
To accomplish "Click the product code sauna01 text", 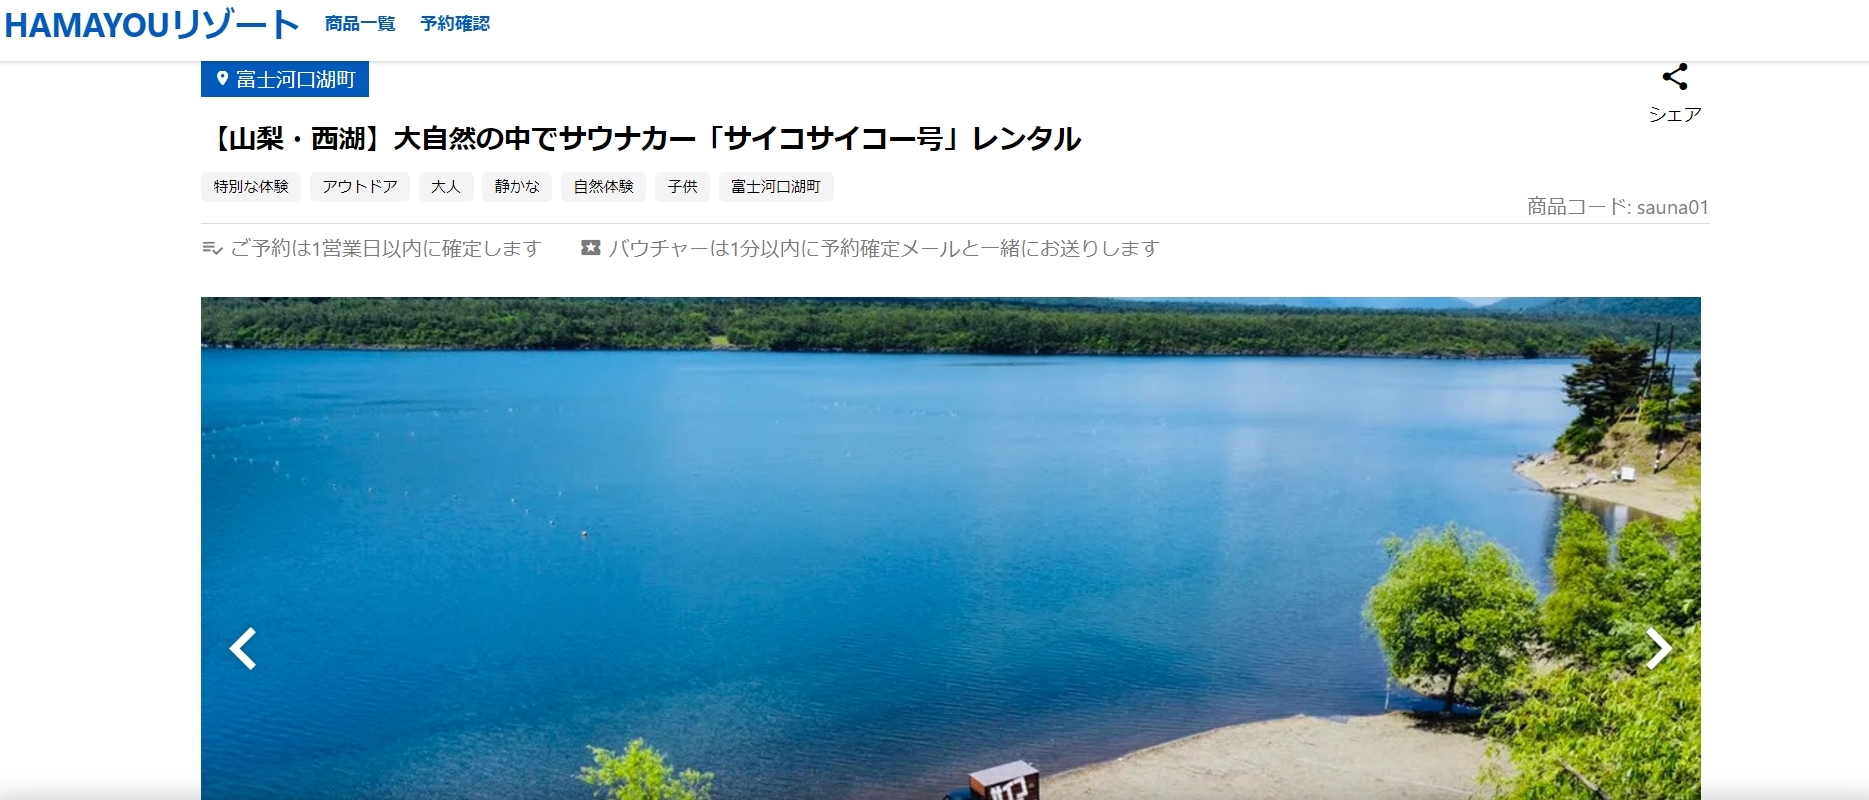I will pyautogui.click(x=1618, y=207).
